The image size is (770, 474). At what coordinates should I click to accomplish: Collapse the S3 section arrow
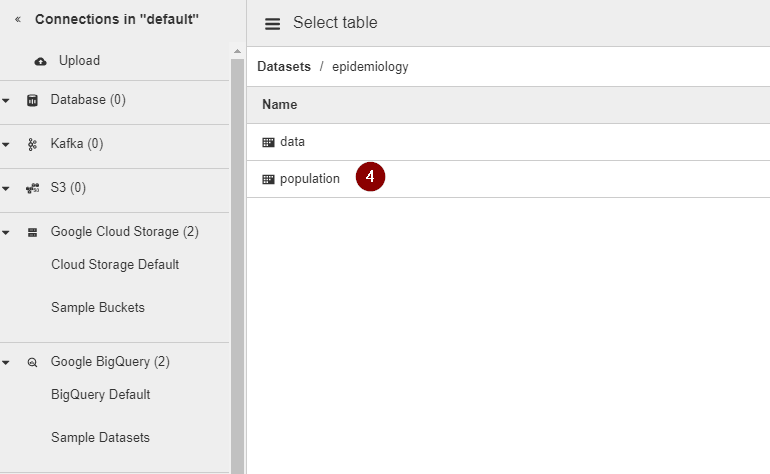pyautogui.click(x=7, y=189)
